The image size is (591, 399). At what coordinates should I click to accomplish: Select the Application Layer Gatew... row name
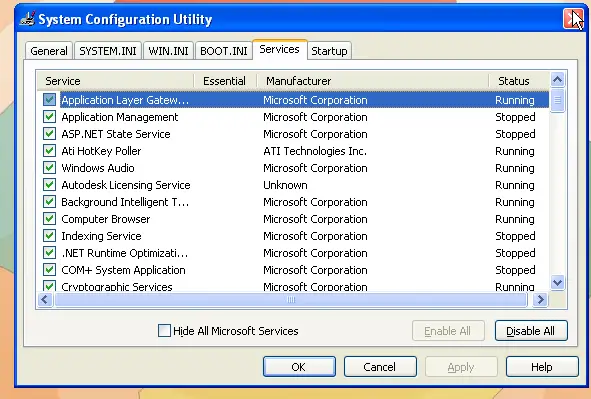pos(125,100)
